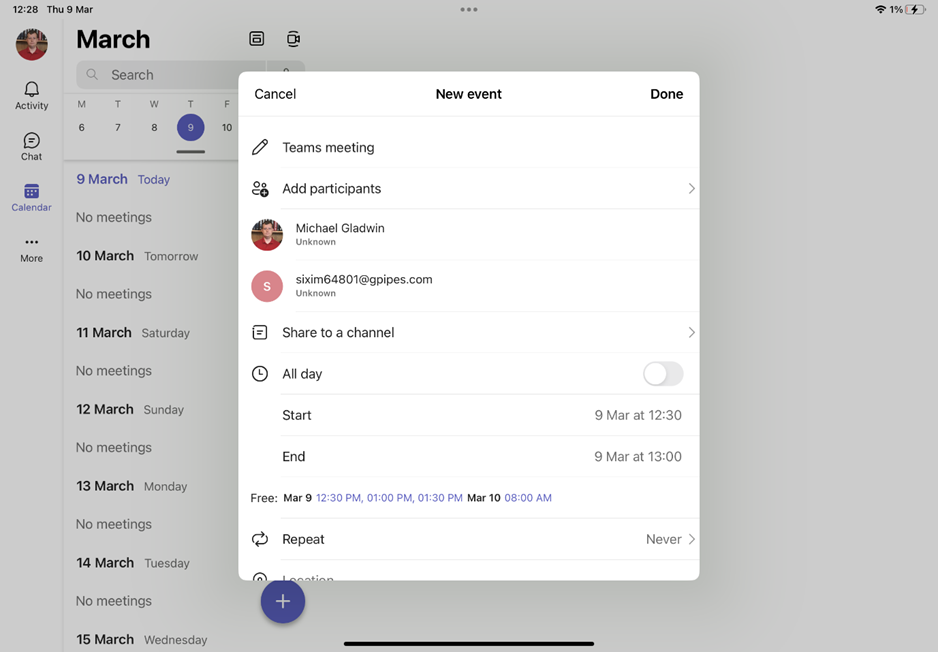The width and height of the screenshot is (938, 652).
Task: Click the calendar view switcher icon
Action: pos(257,39)
